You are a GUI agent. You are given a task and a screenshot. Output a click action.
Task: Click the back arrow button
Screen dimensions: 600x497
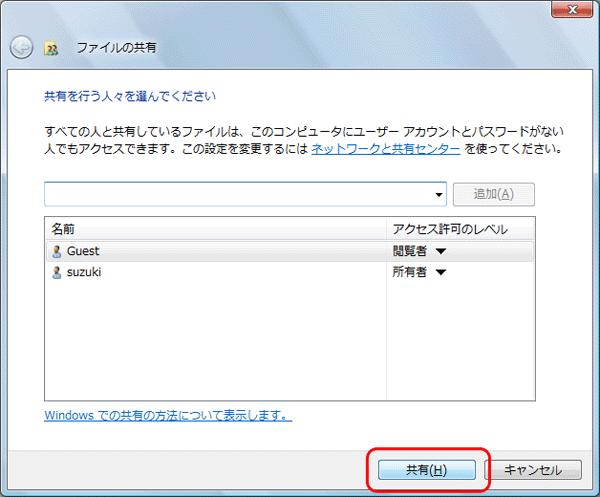[x=21, y=47]
